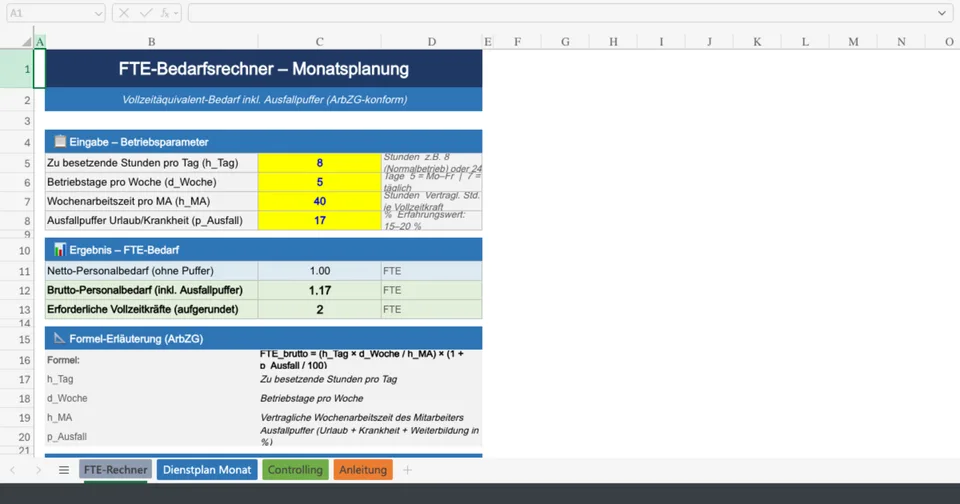Viewport: 960px width, 504px height.
Task: Open the all-sheets list hamburger icon
Action: (x=64, y=470)
